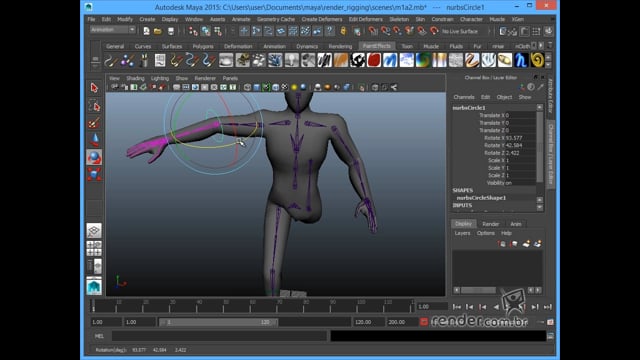Image resolution: width=640 pixels, height=360 pixels.
Task: Toggle Snap to grids magnet
Action: coord(373,31)
